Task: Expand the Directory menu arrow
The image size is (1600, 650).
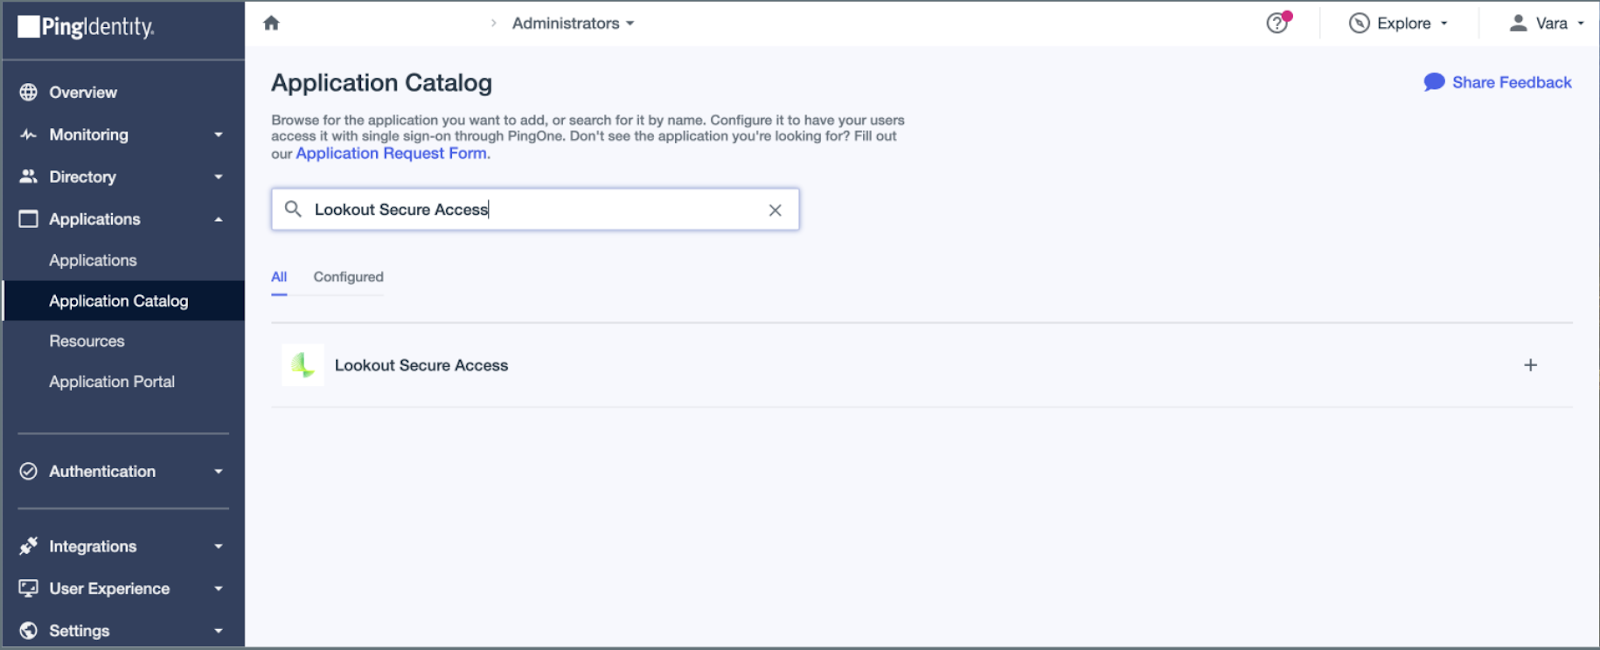Action: click(x=218, y=177)
